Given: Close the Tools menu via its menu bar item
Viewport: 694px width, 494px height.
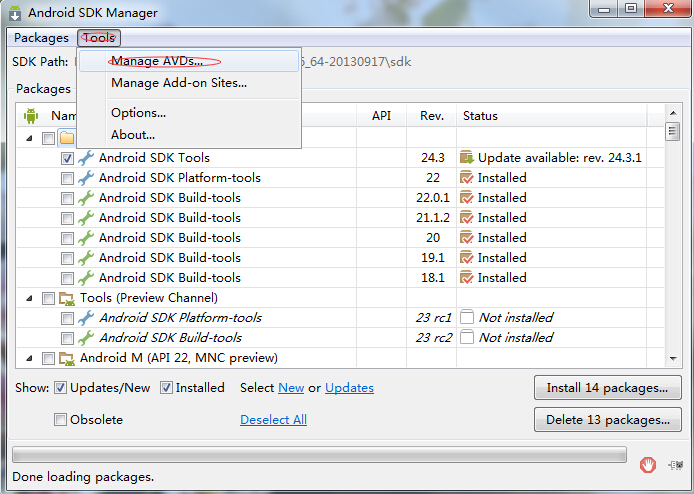Looking at the screenshot, I should [x=99, y=38].
